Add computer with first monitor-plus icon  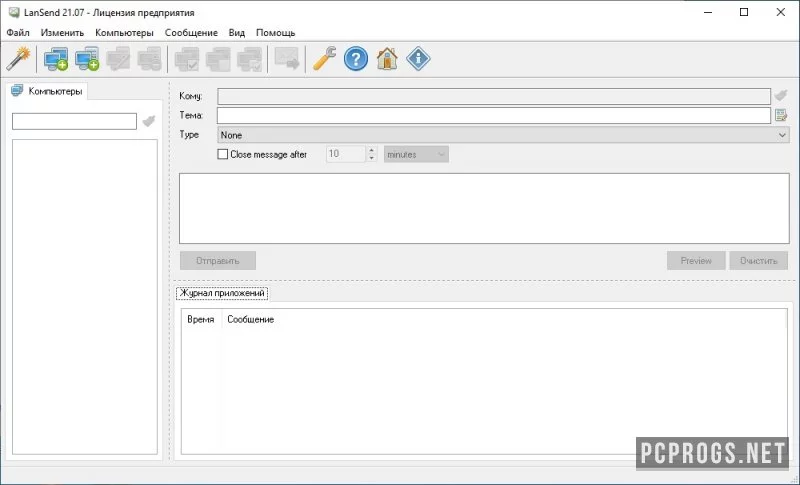[56, 59]
